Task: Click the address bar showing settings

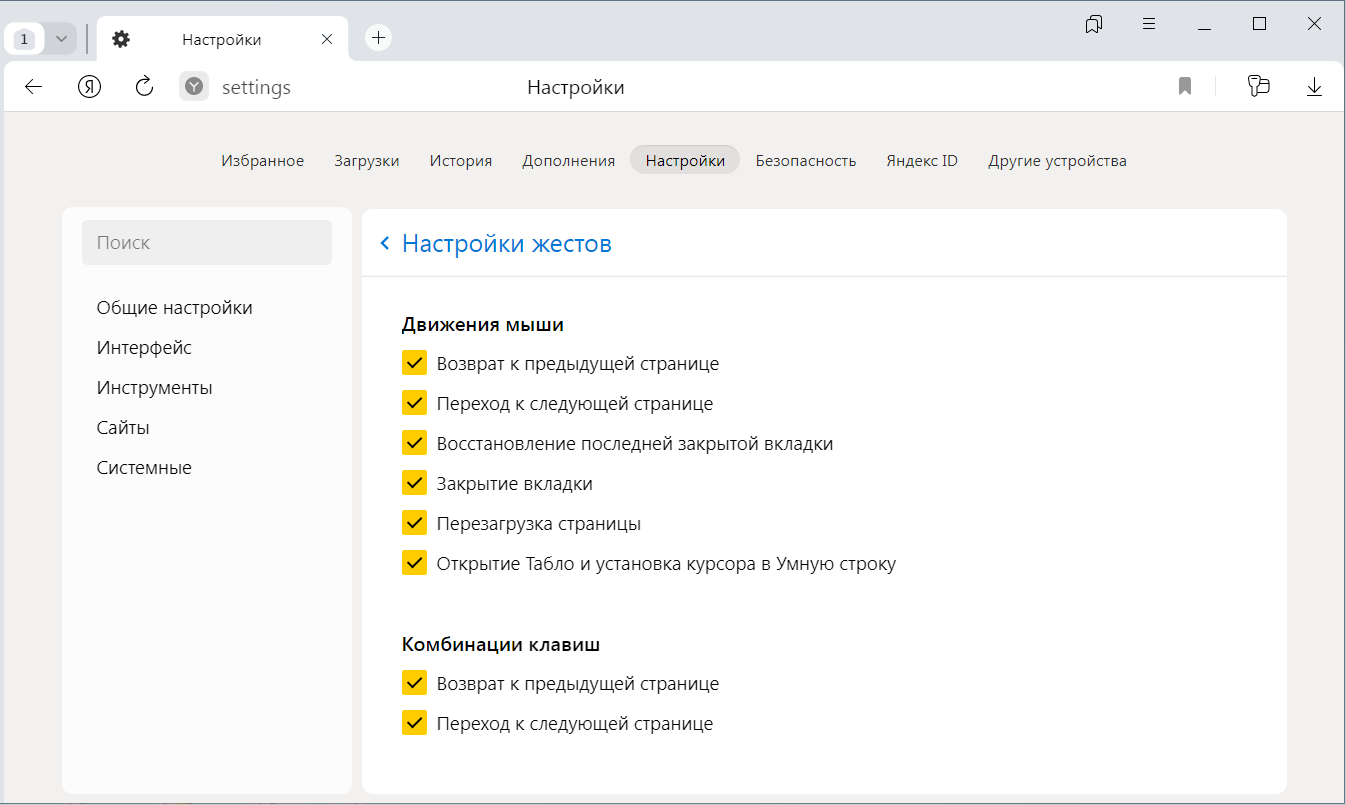Action: pos(256,88)
